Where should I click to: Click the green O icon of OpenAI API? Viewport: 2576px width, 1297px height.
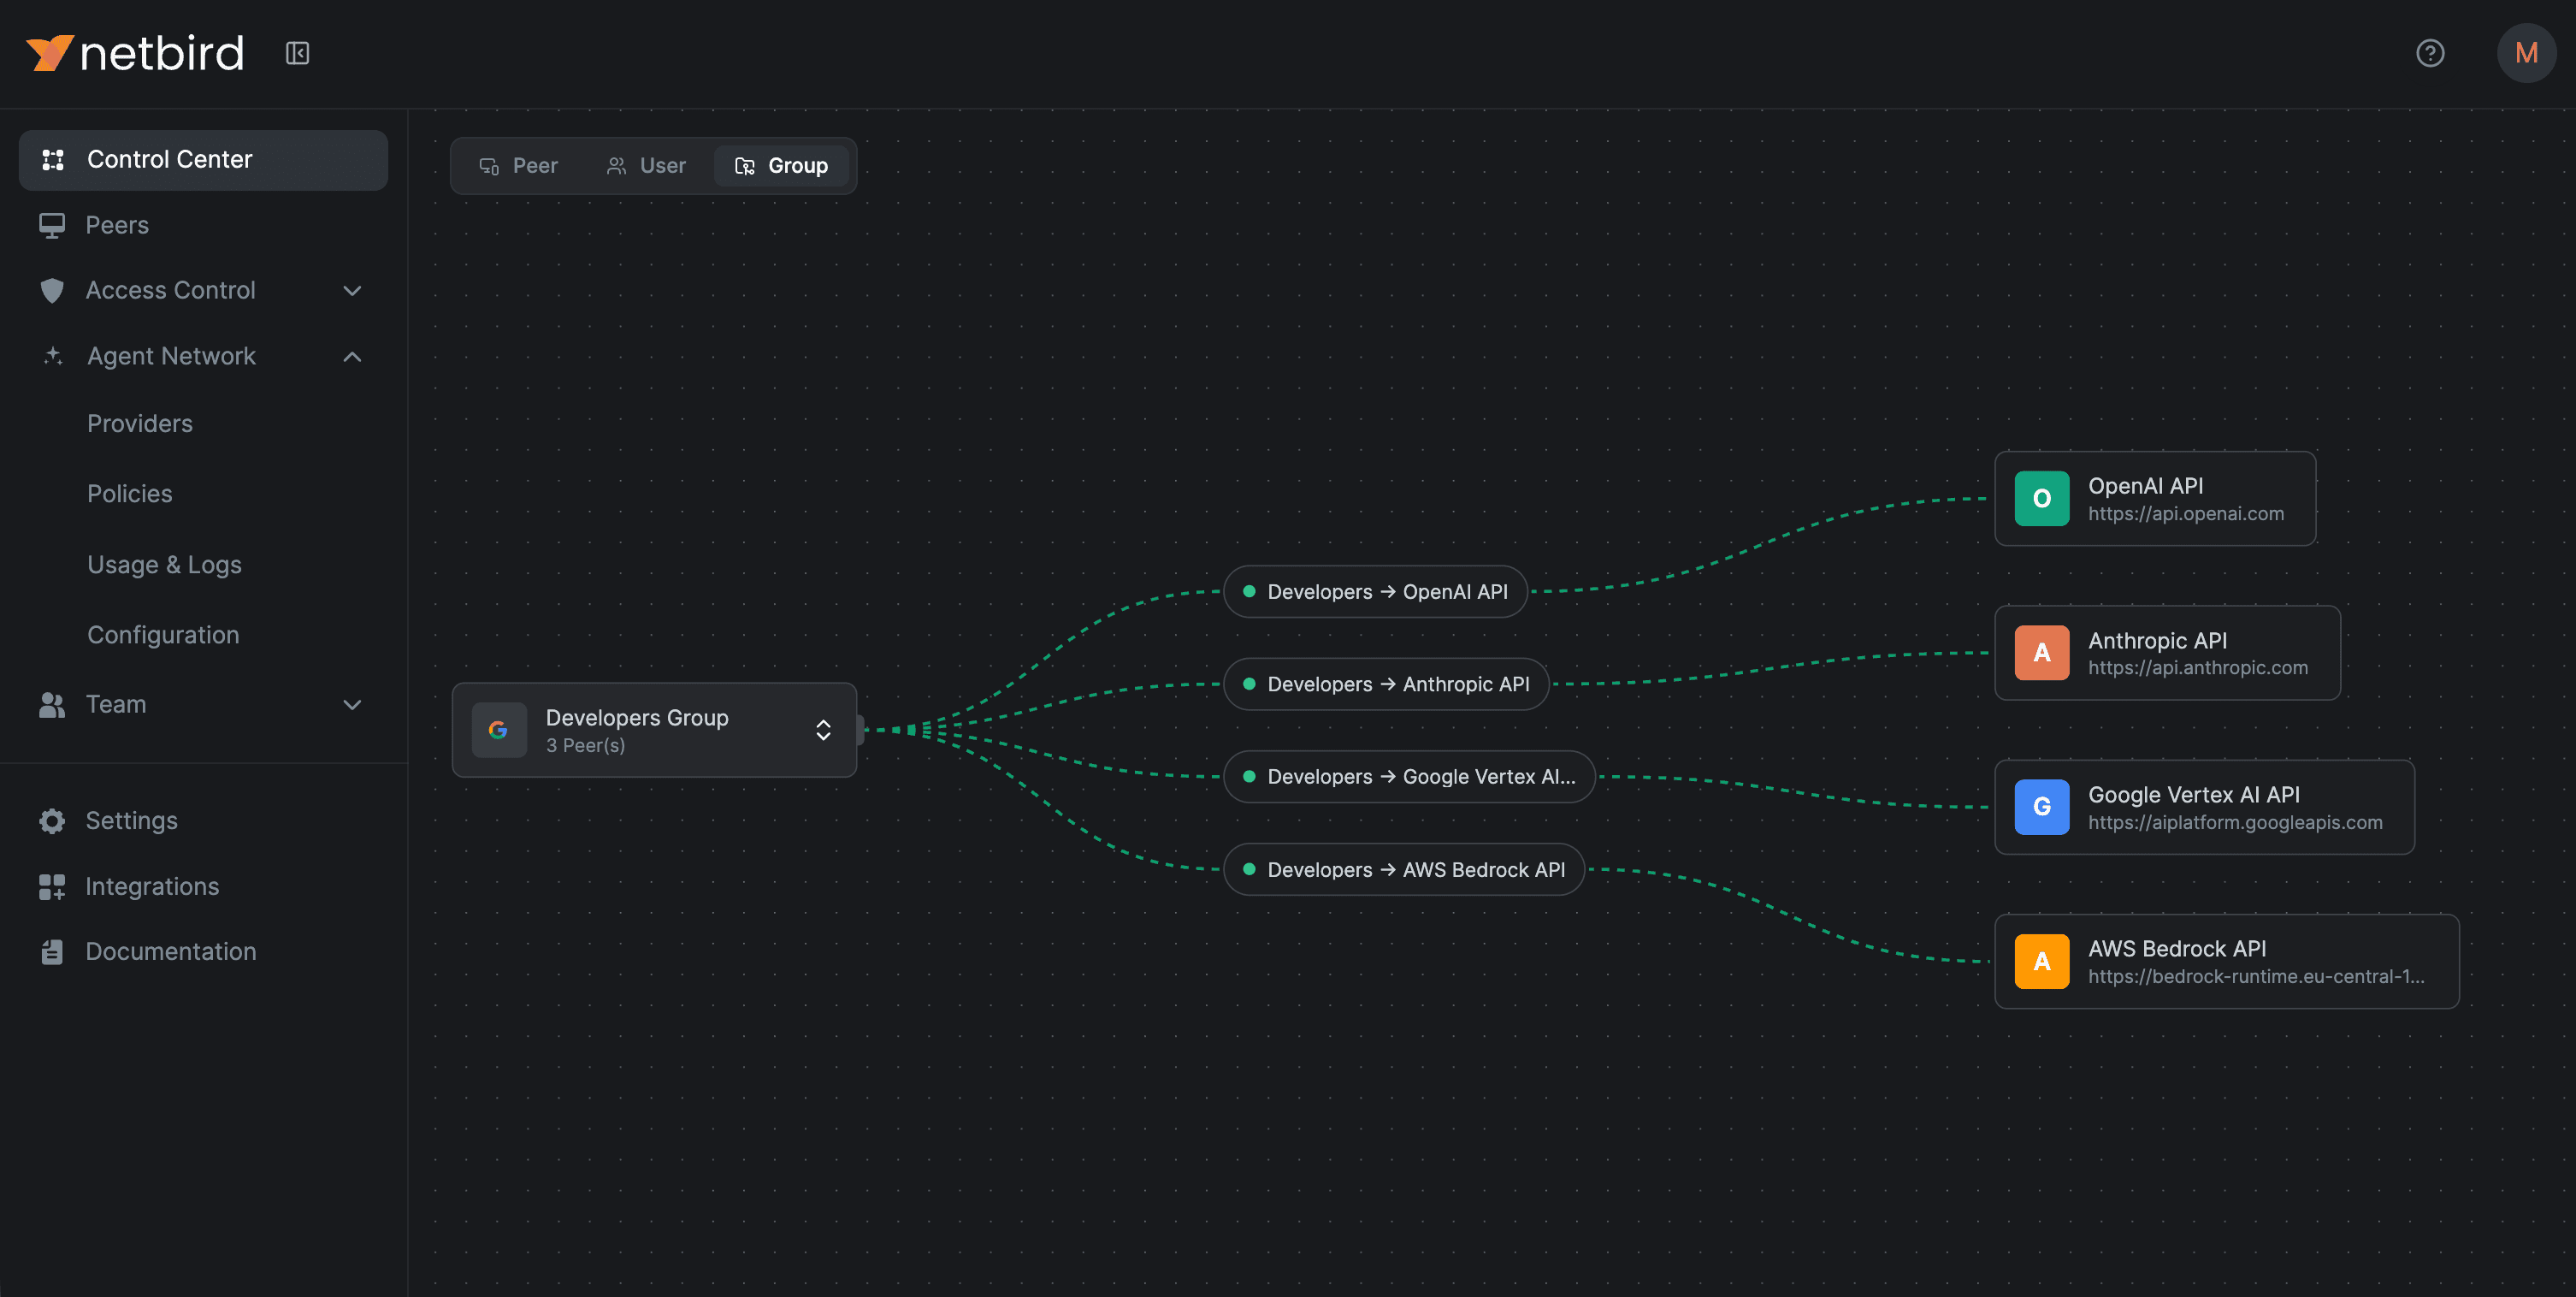tap(2042, 498)
